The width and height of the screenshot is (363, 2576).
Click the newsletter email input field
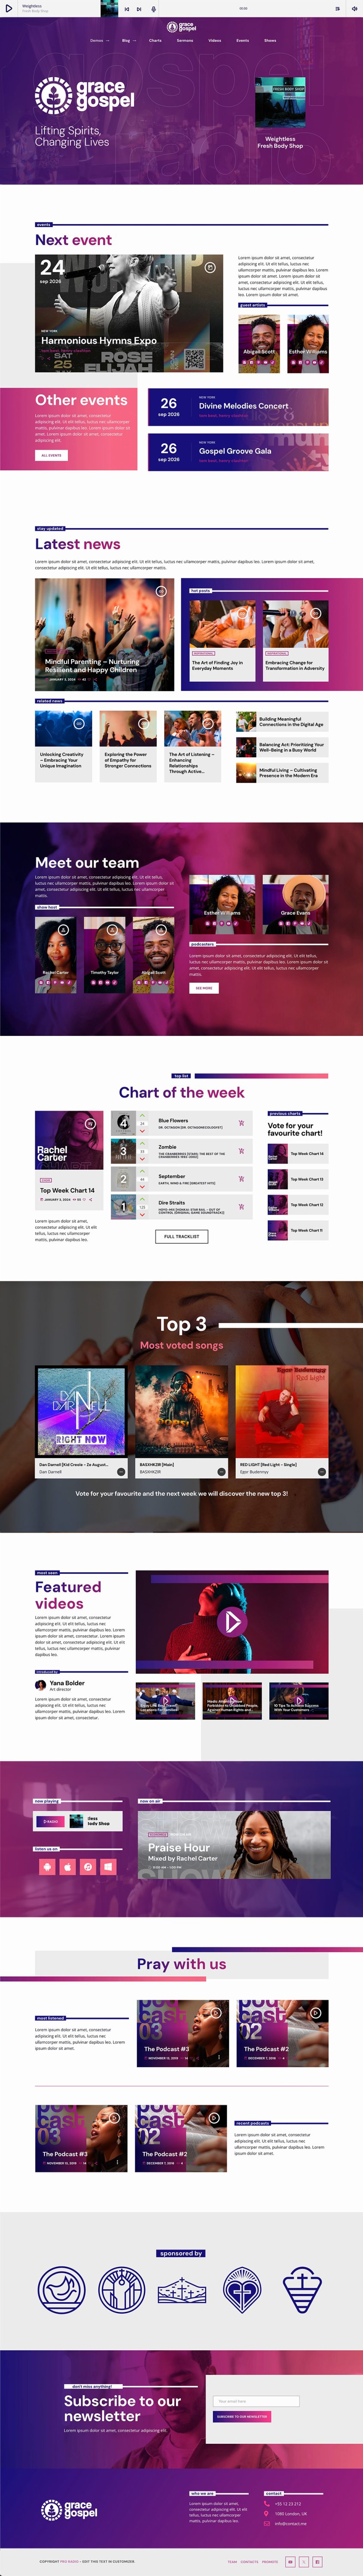point(257,2401)
